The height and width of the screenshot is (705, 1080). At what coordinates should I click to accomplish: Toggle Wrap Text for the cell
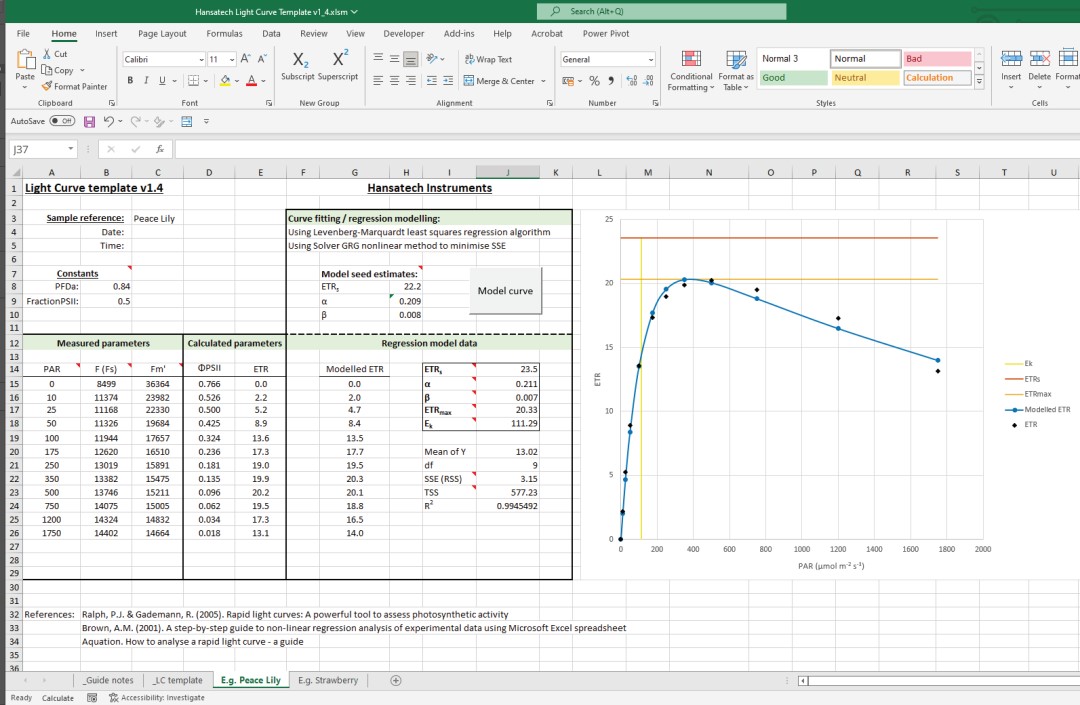coord(488,60)
